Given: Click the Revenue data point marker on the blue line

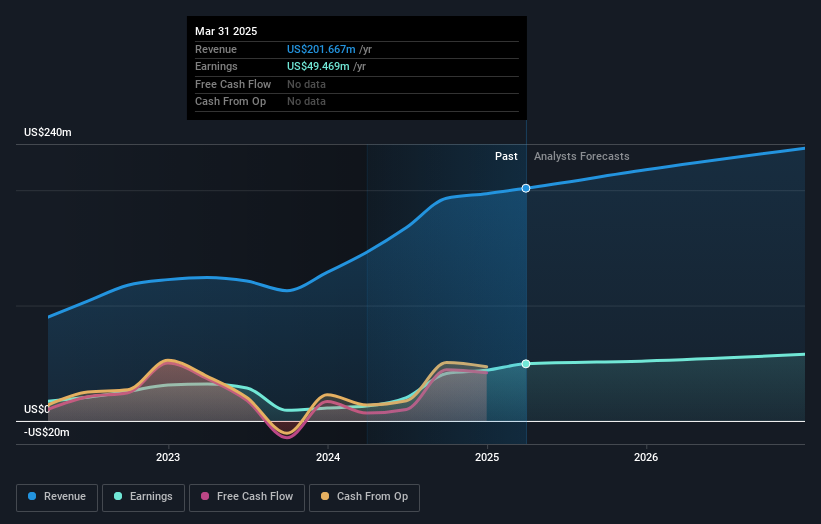Looking at the screenshot, I should click(x=526, y=188).
